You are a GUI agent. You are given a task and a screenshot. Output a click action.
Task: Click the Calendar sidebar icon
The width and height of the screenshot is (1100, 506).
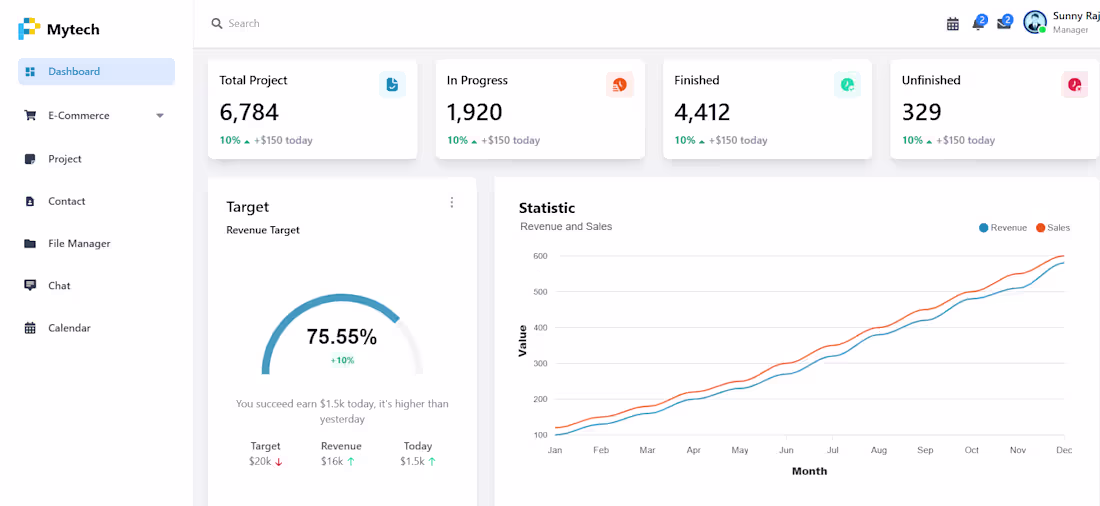pyautogui.click(x=29, y=328)
